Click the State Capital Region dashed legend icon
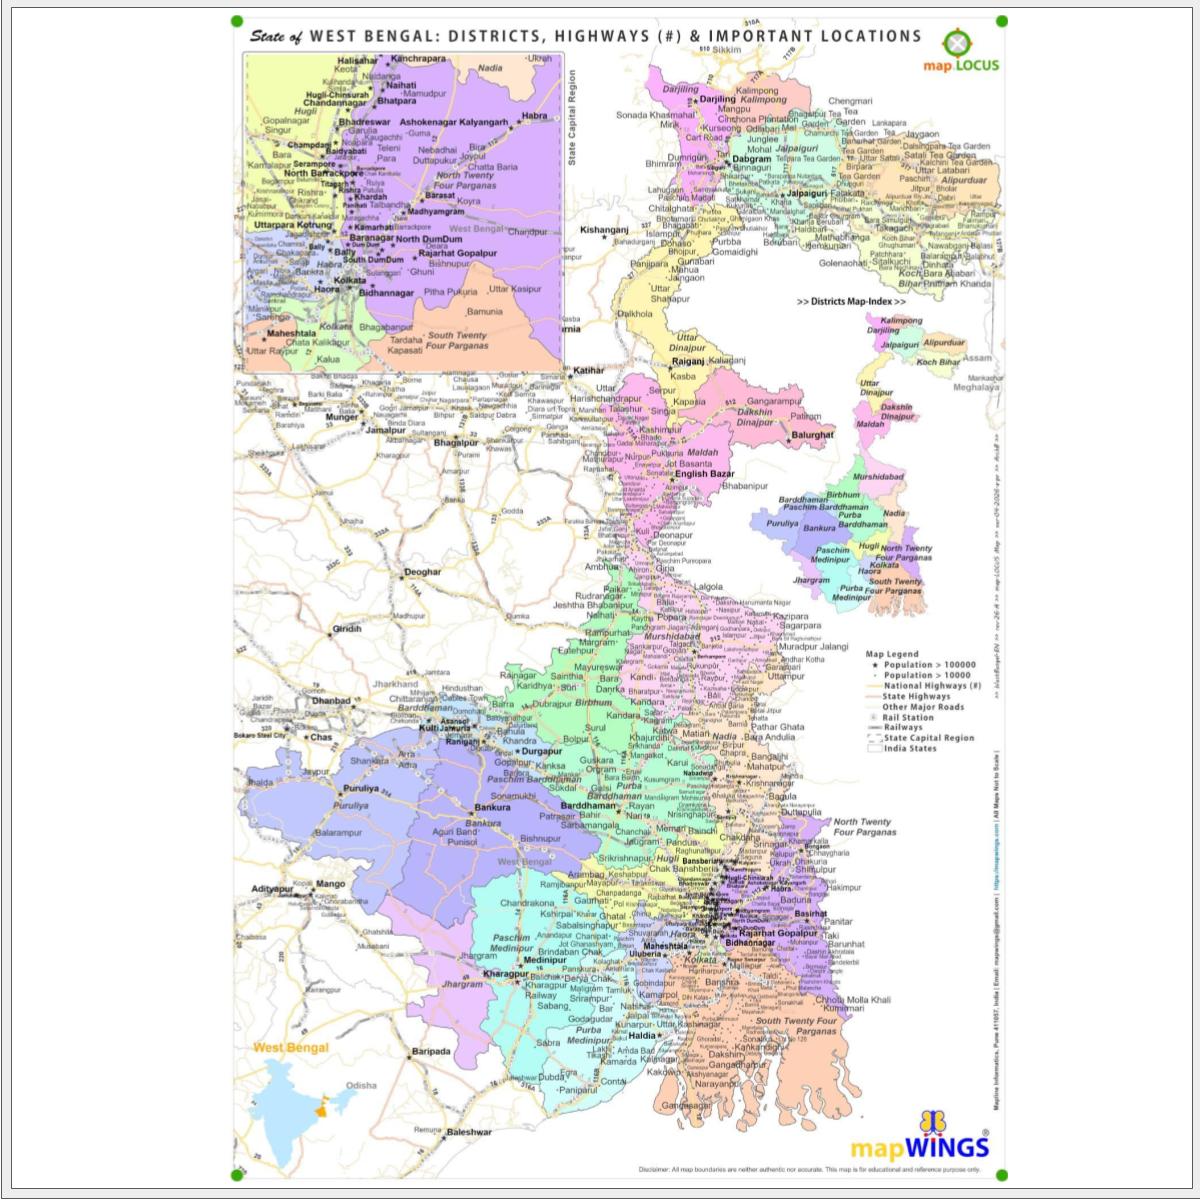 coord(874,738)
